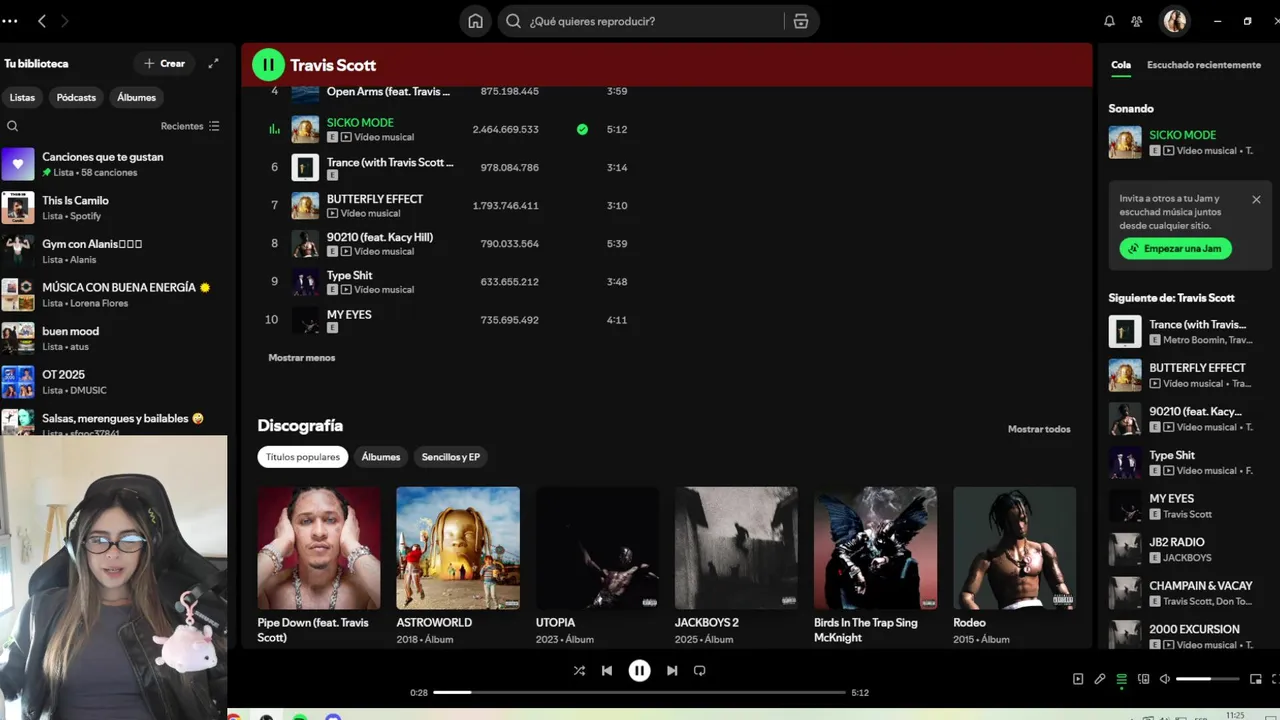This screenshot has height=720, width=1280.
Task: Pause from the green Travis Scott header button
Action: 268,65
